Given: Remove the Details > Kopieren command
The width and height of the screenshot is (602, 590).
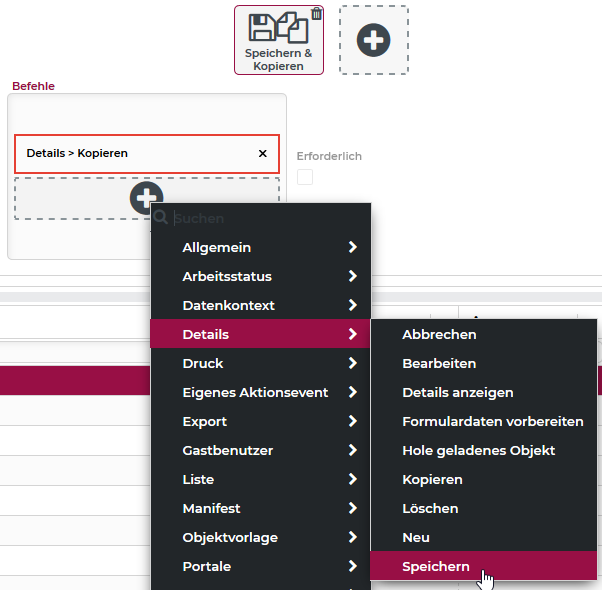Looking at the screenshot, I should [x=263, y=154].
